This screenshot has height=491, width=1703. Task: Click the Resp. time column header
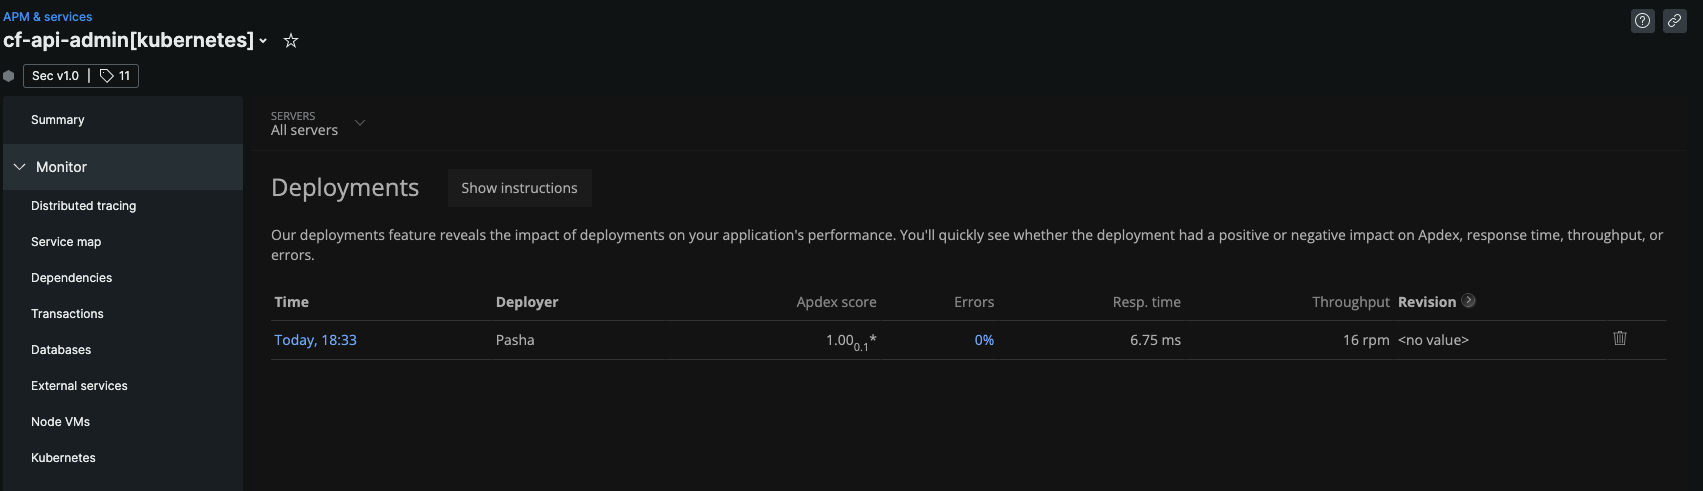1147,302
